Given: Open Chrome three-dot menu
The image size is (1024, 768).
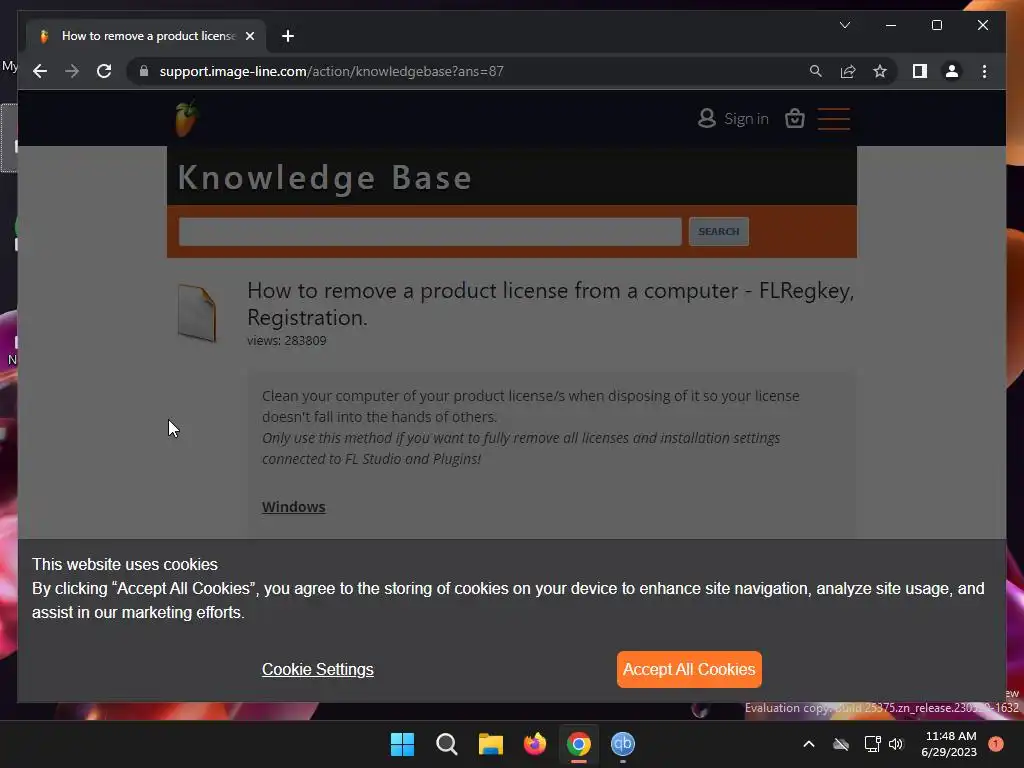Looking at the screenshot, I should tap(984, 71).
